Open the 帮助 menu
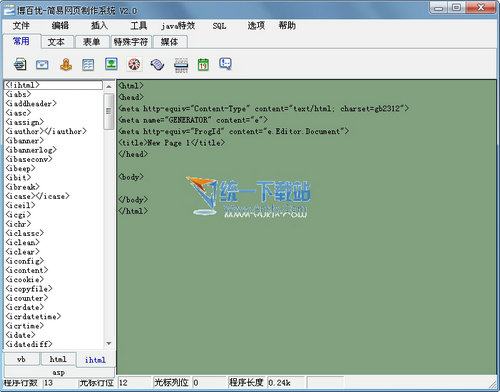 coord(287,26)
